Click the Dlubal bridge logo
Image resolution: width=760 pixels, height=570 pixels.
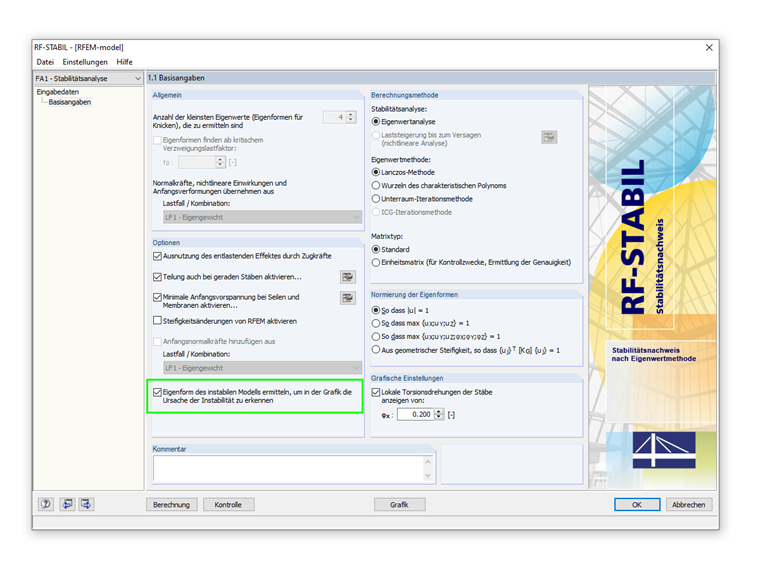664,450
